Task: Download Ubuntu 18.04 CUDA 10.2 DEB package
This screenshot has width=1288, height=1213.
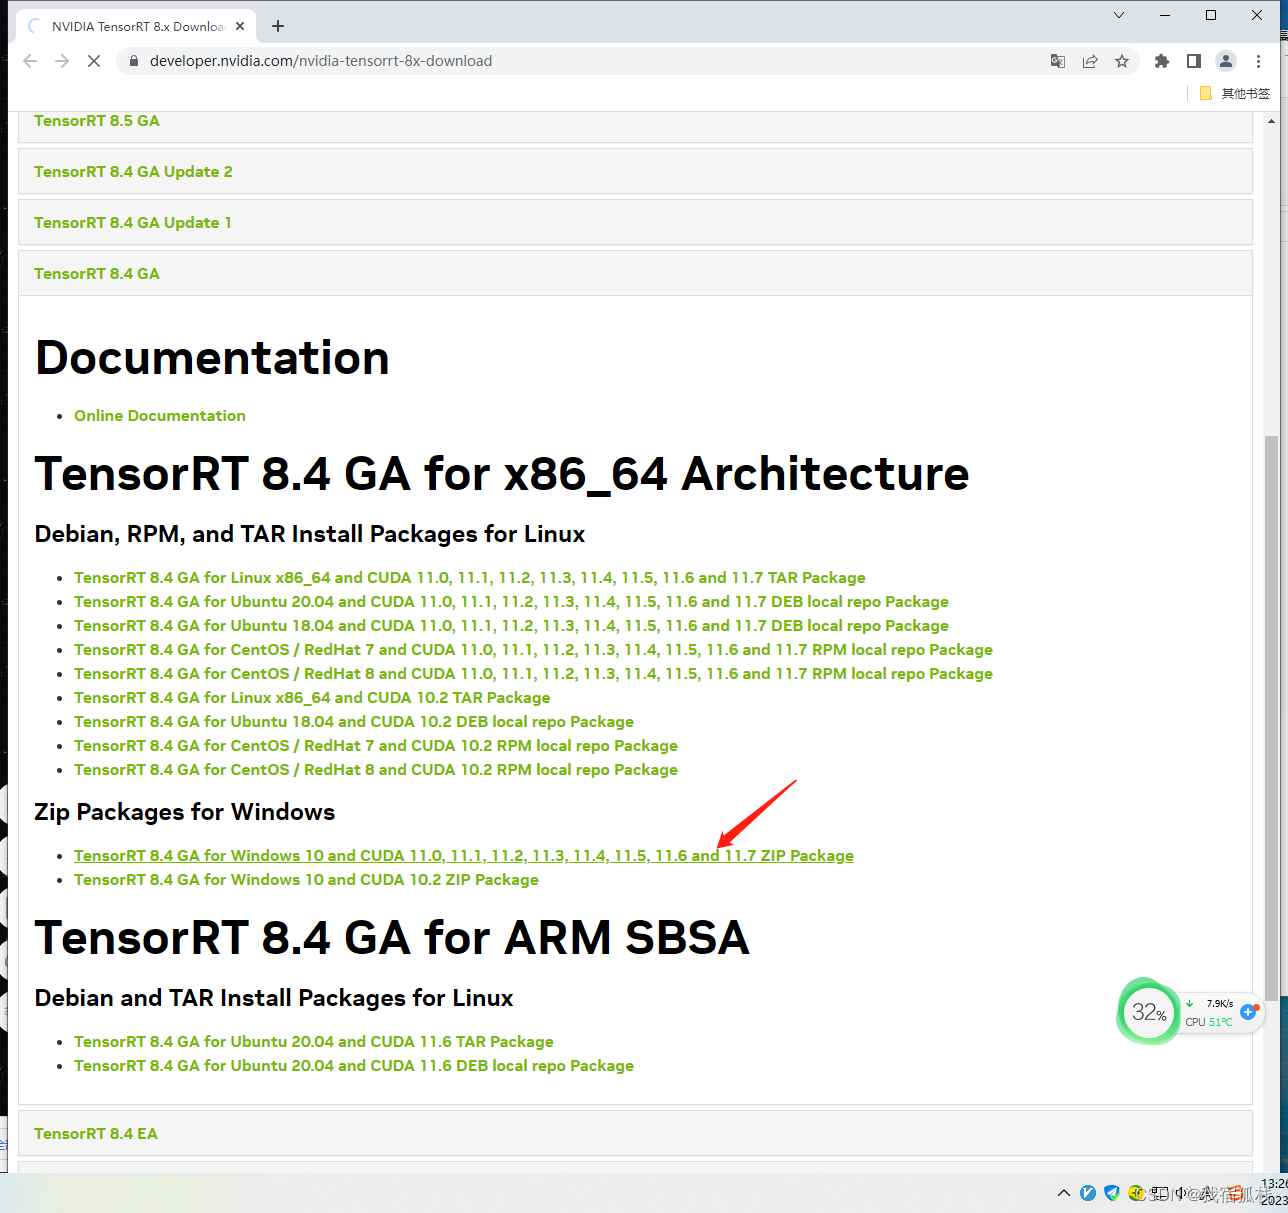Action: pos(354,722)
